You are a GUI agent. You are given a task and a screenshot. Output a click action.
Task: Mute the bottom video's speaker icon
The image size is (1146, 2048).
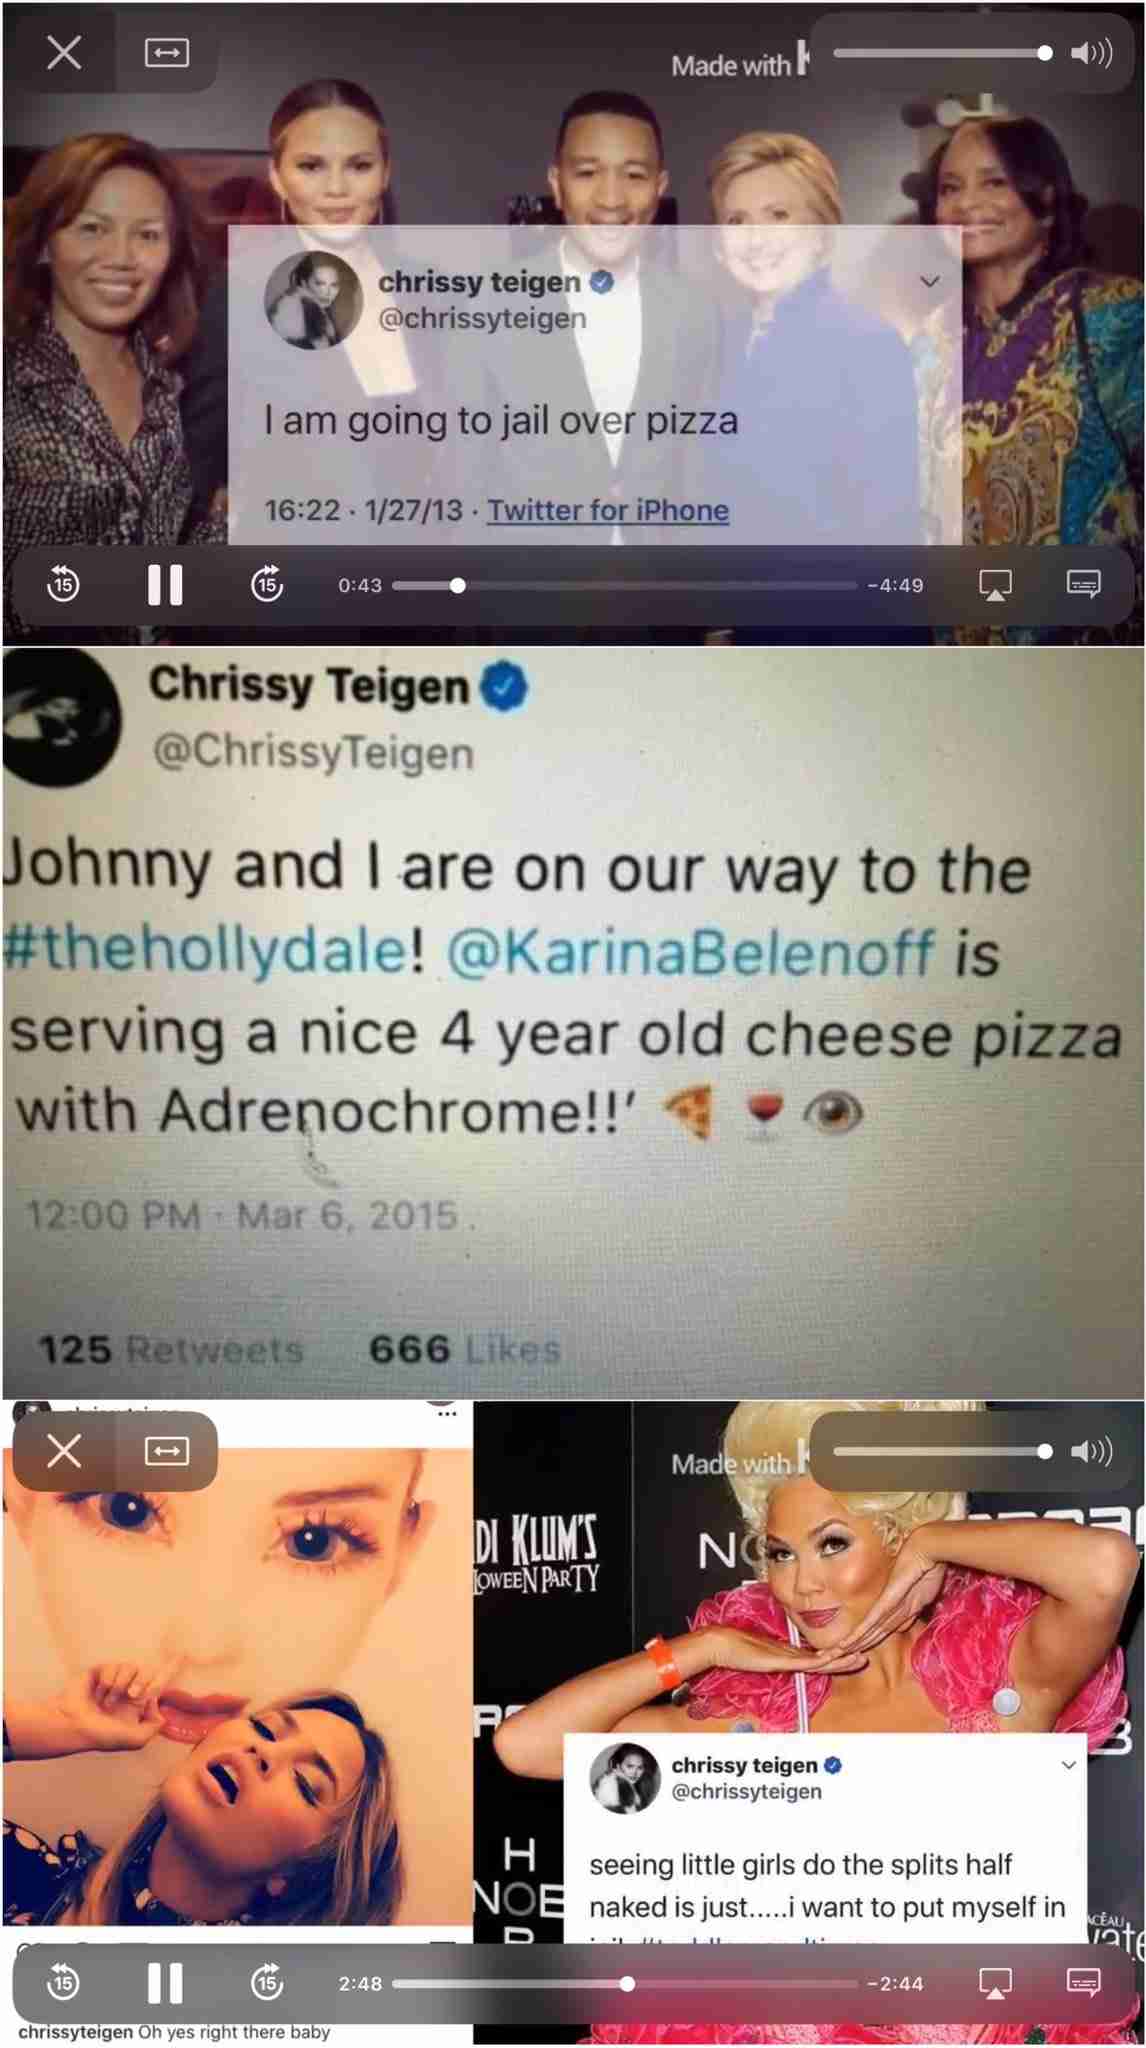pos(1091,1451)
